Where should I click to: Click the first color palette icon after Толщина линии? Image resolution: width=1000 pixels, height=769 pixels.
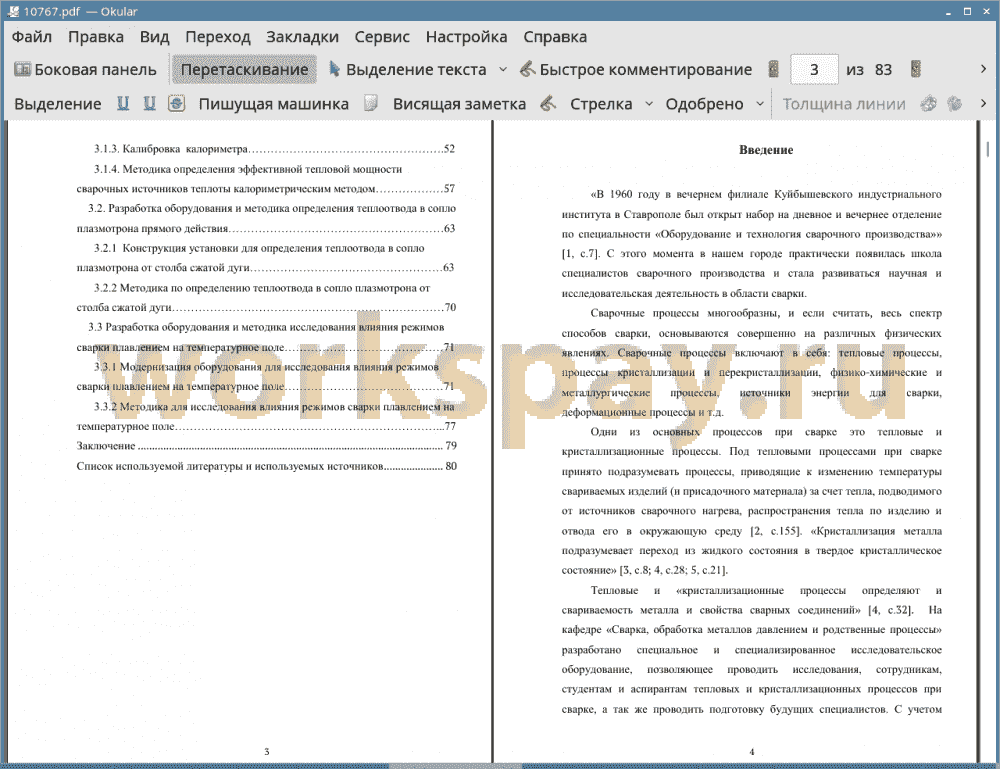click(x=929, y=103)
